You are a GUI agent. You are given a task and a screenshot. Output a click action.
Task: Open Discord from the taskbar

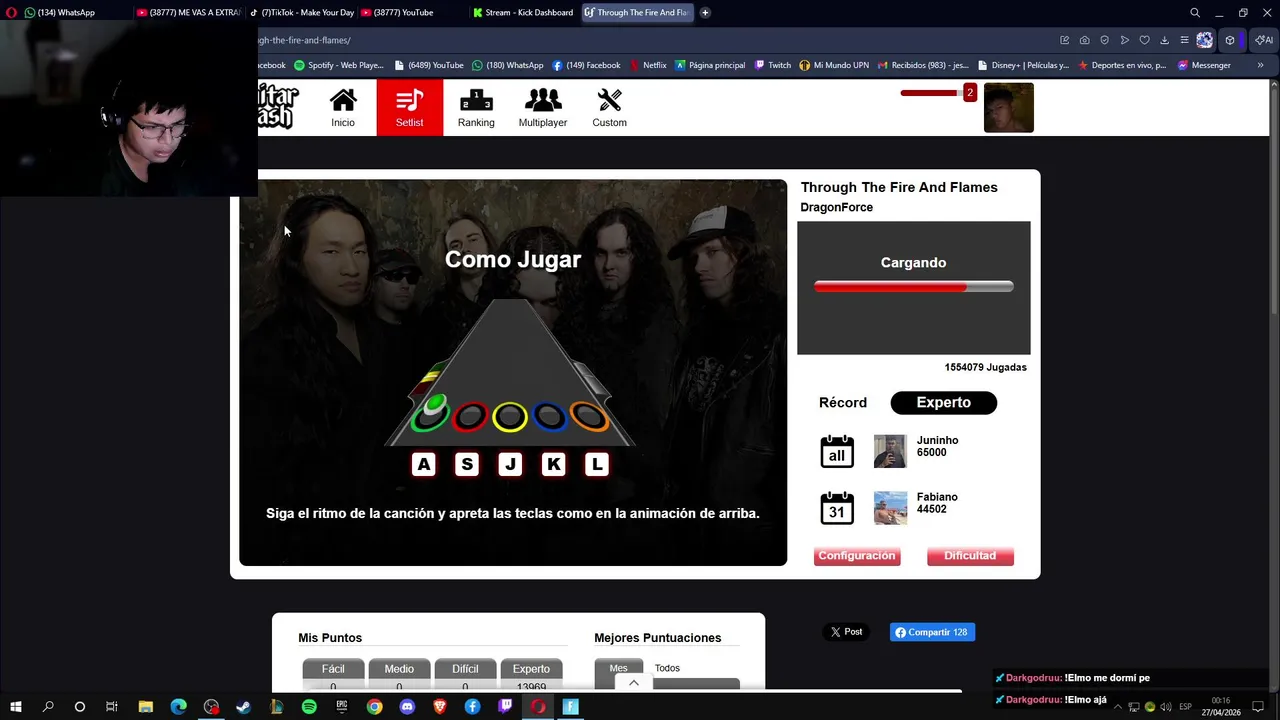(x=407, y=707)
